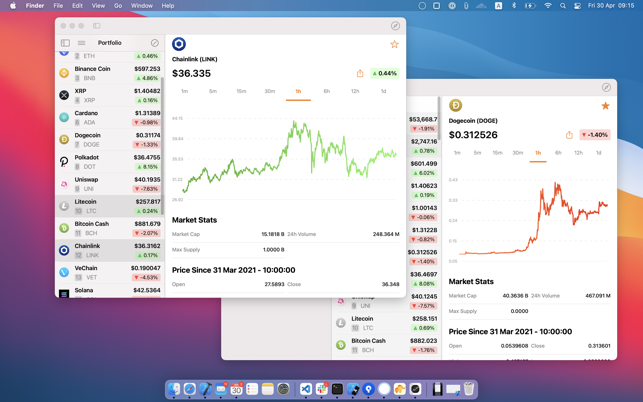The height and width of the screenshot is (402, 643).
Task: Select the 6h interval in Dogecoin chart
Action: pyautogui.click(x=558, y=153)
